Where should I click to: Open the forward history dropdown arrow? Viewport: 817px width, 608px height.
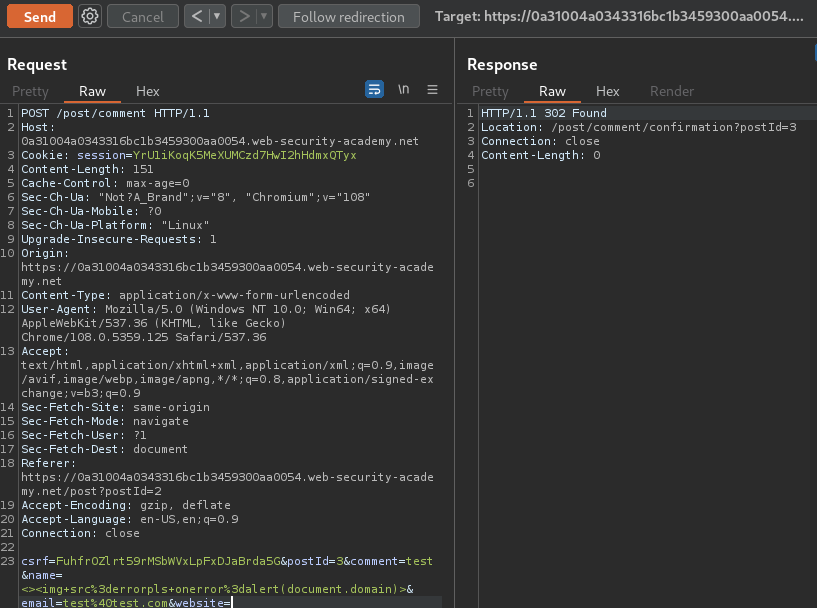(264, 17)
